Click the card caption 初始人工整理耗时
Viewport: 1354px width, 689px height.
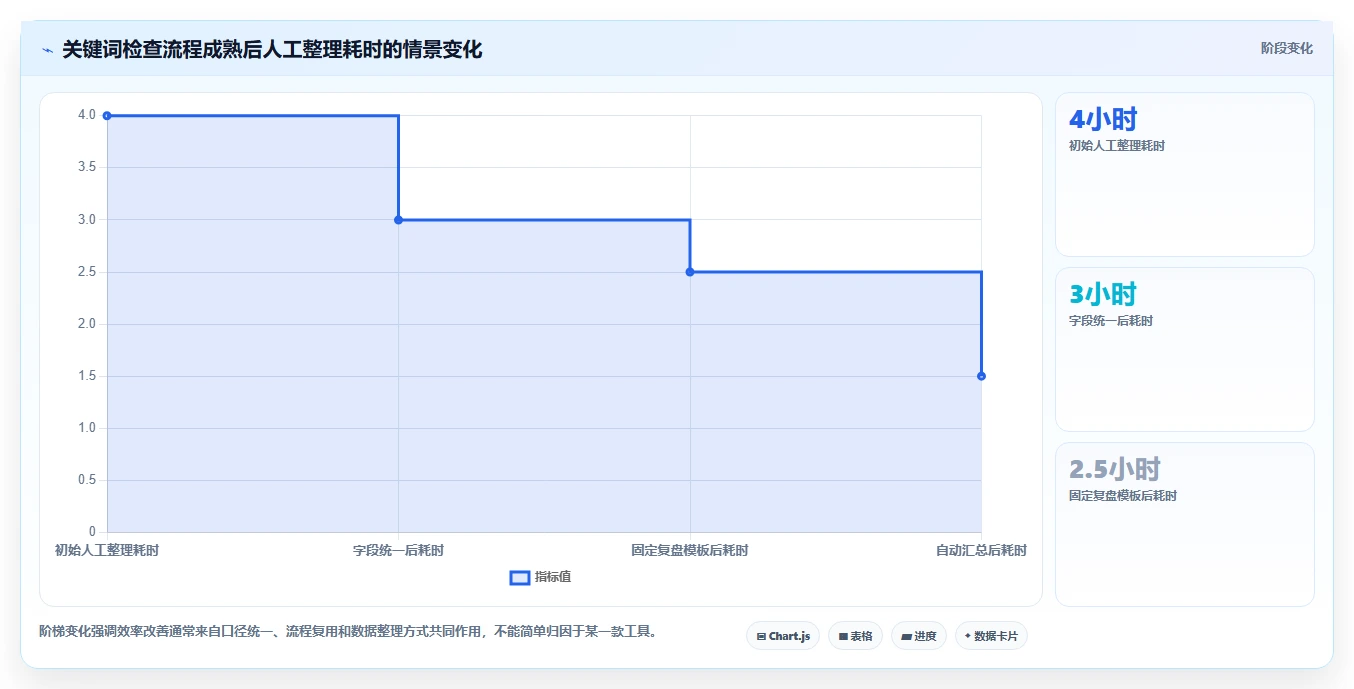1117,146
